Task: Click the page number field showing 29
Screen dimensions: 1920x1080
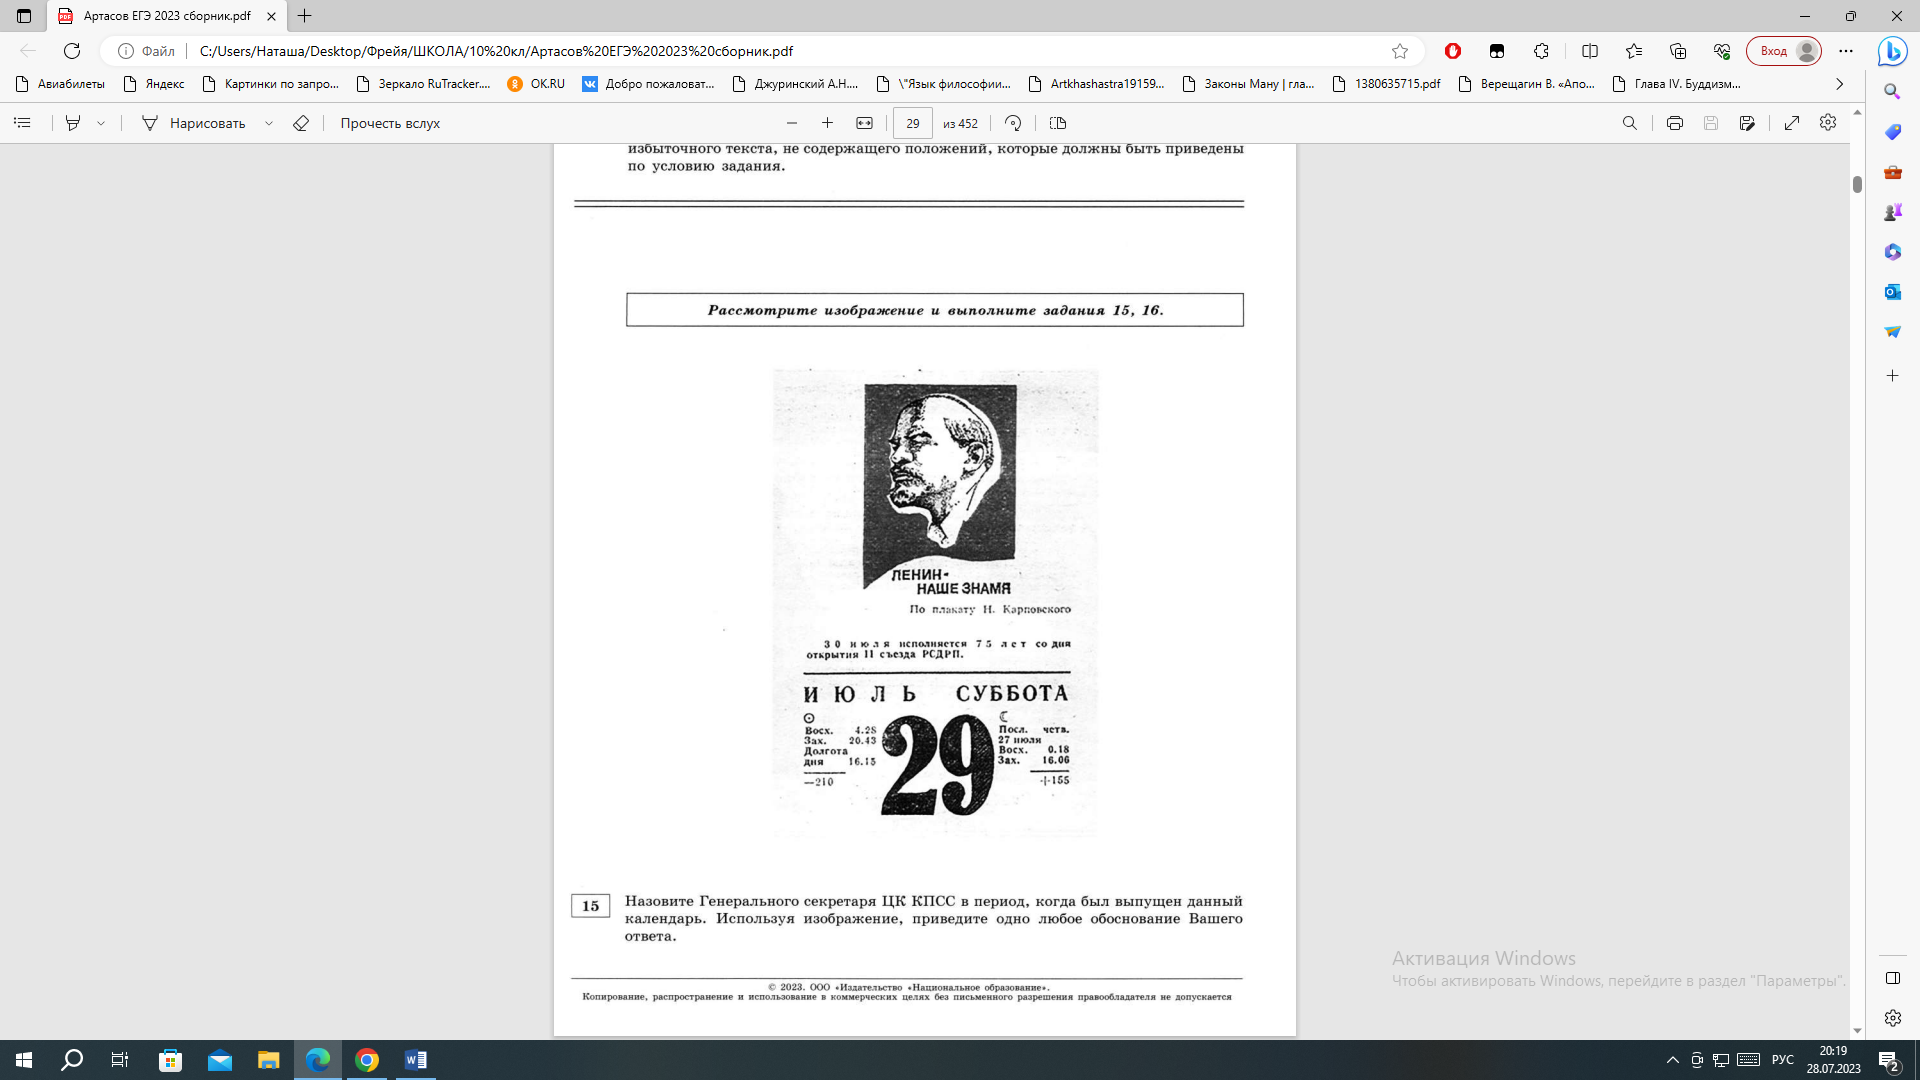Action: [x=912, y=123]
